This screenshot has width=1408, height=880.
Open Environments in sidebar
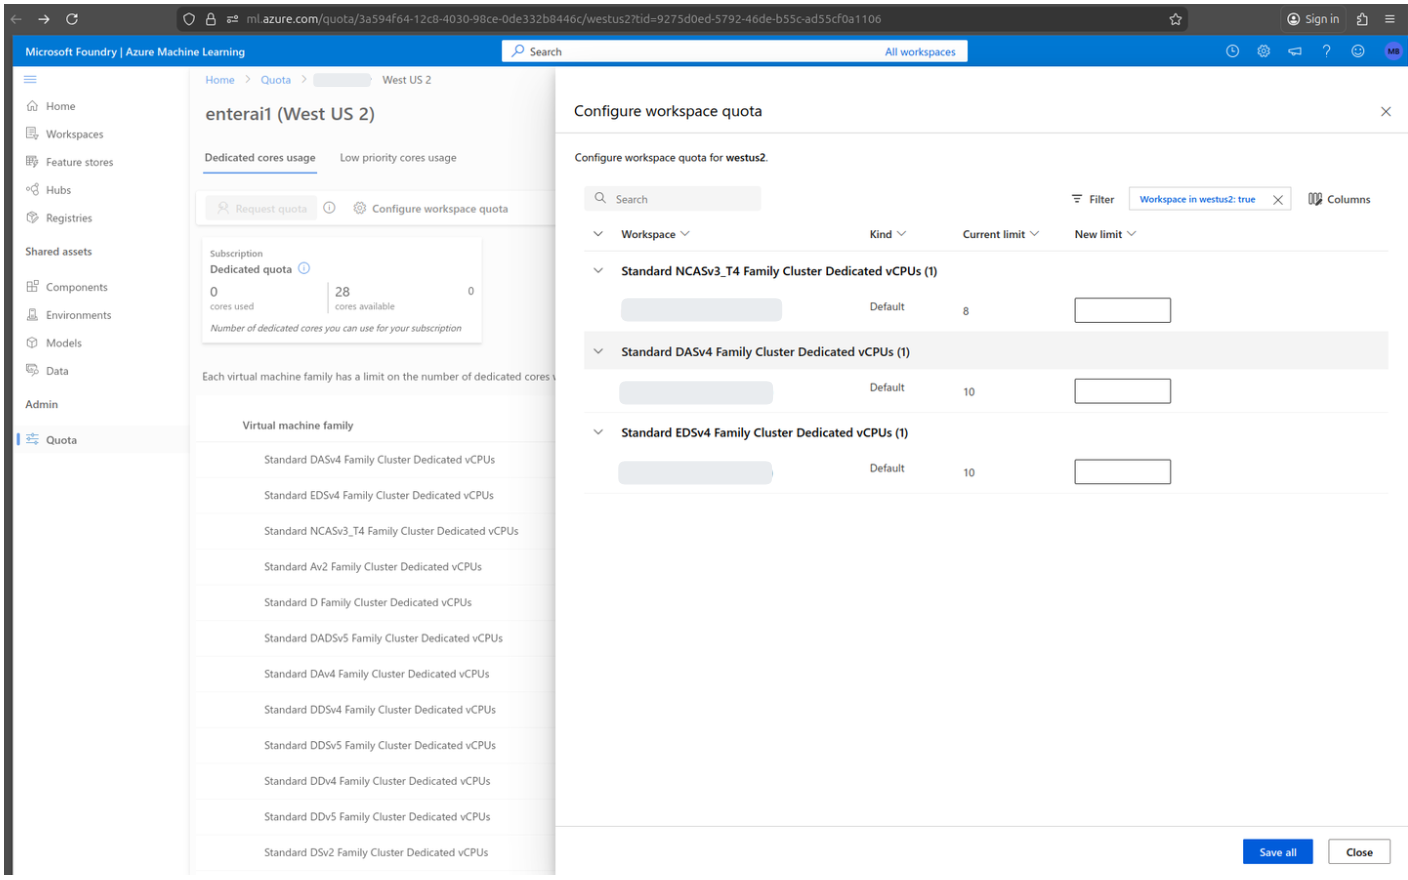point(69,315)
